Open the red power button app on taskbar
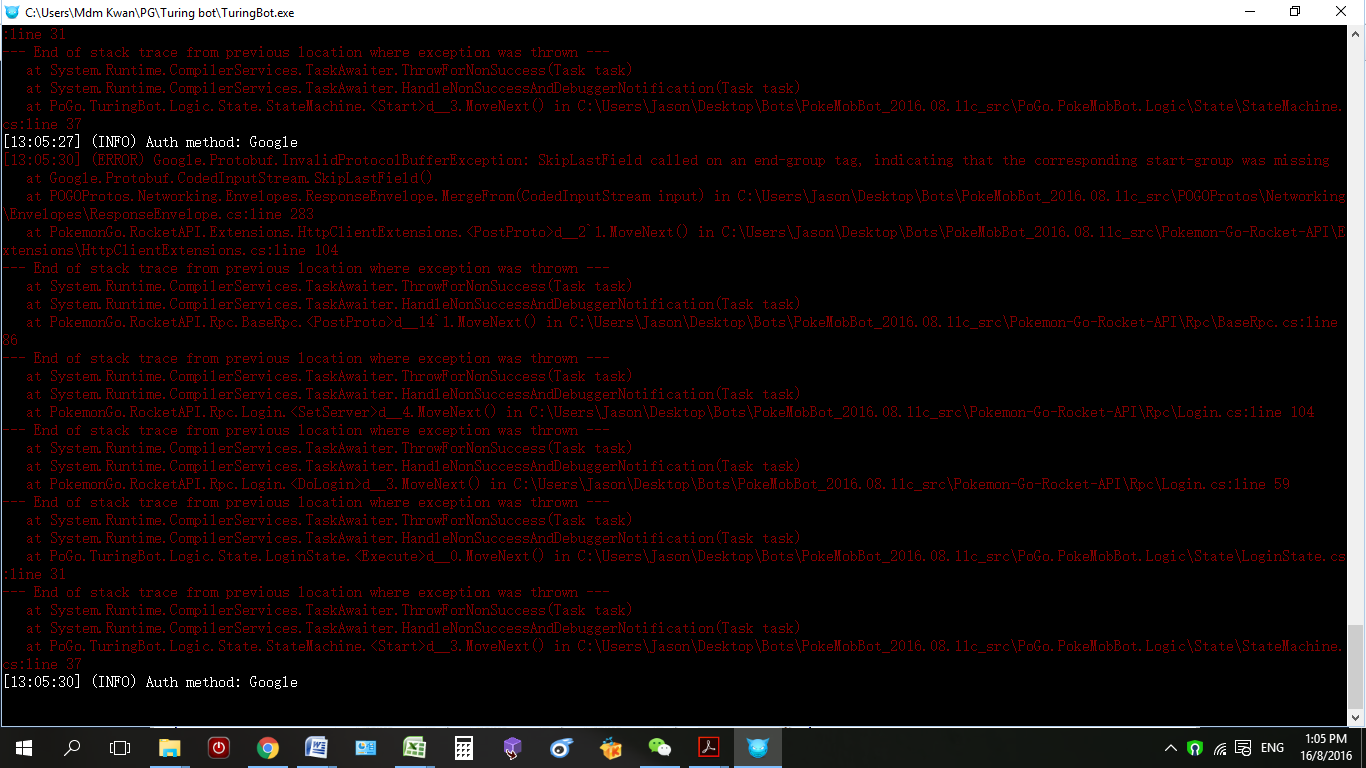This screenshot has height=768, width=1366. 219,747
